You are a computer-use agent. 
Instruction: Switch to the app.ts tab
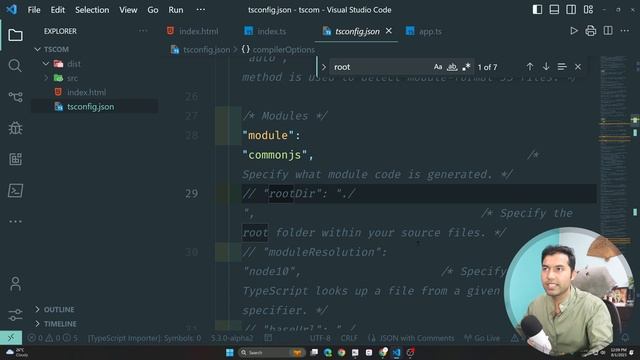pyautogui.click(x=424, y=31)
